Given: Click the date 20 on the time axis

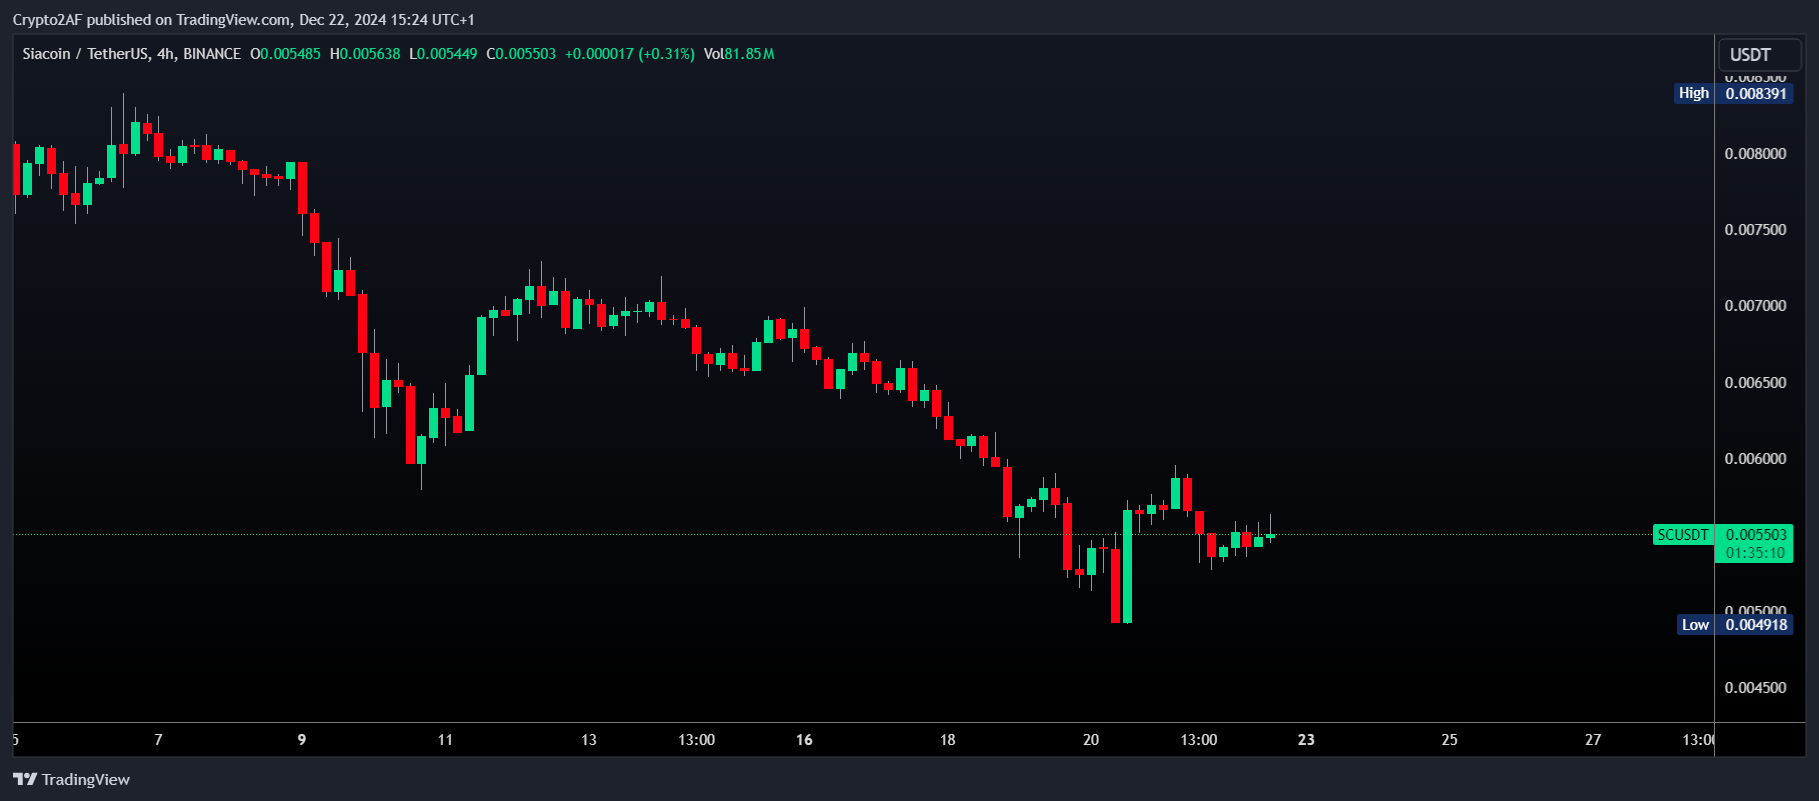Looking at the screenshot, I should pyautogui.click(x=1091, y=740).
